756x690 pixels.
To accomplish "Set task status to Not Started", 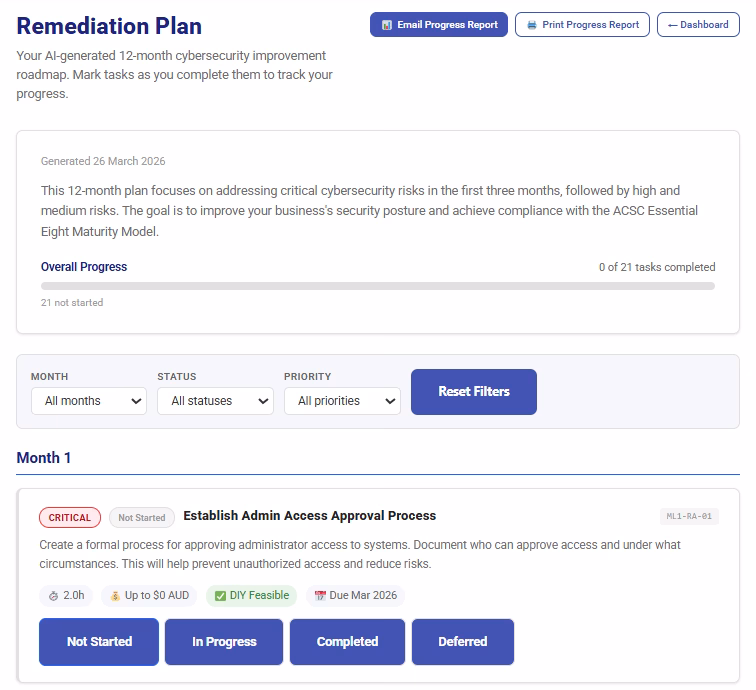I will (99, 642).
